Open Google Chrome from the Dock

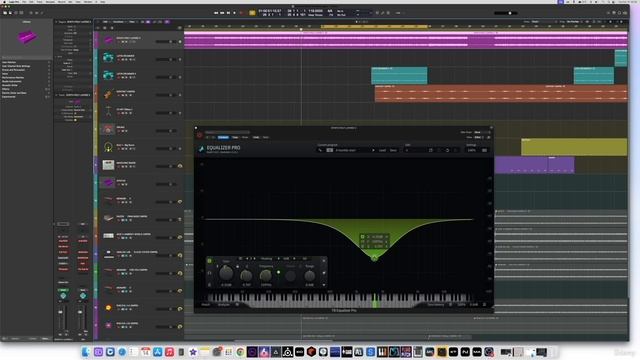click(240, 352)
